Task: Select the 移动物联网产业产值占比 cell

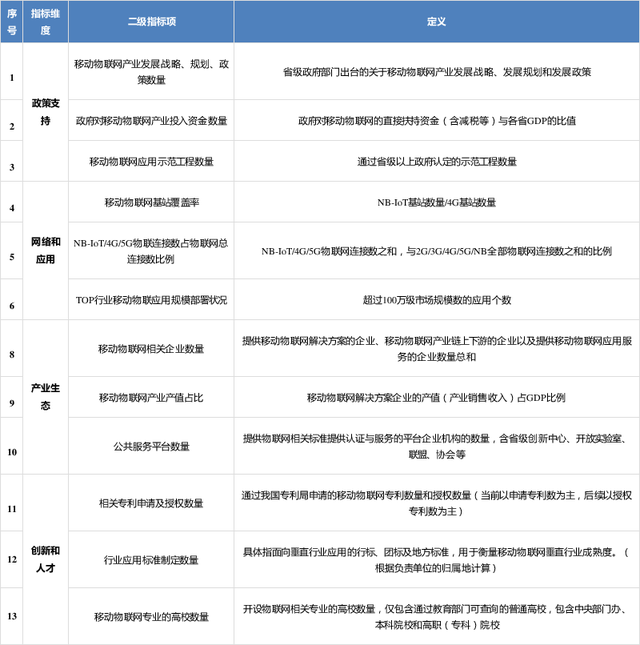Action: pyautogui.click(x=151, y=397)
